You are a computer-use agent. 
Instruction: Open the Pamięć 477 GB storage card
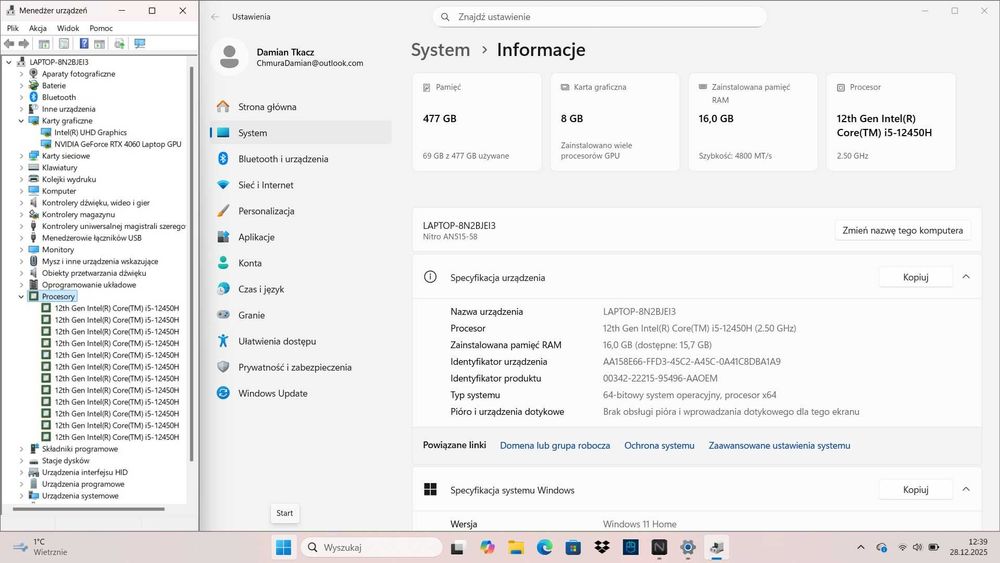(x=477, y=122)
